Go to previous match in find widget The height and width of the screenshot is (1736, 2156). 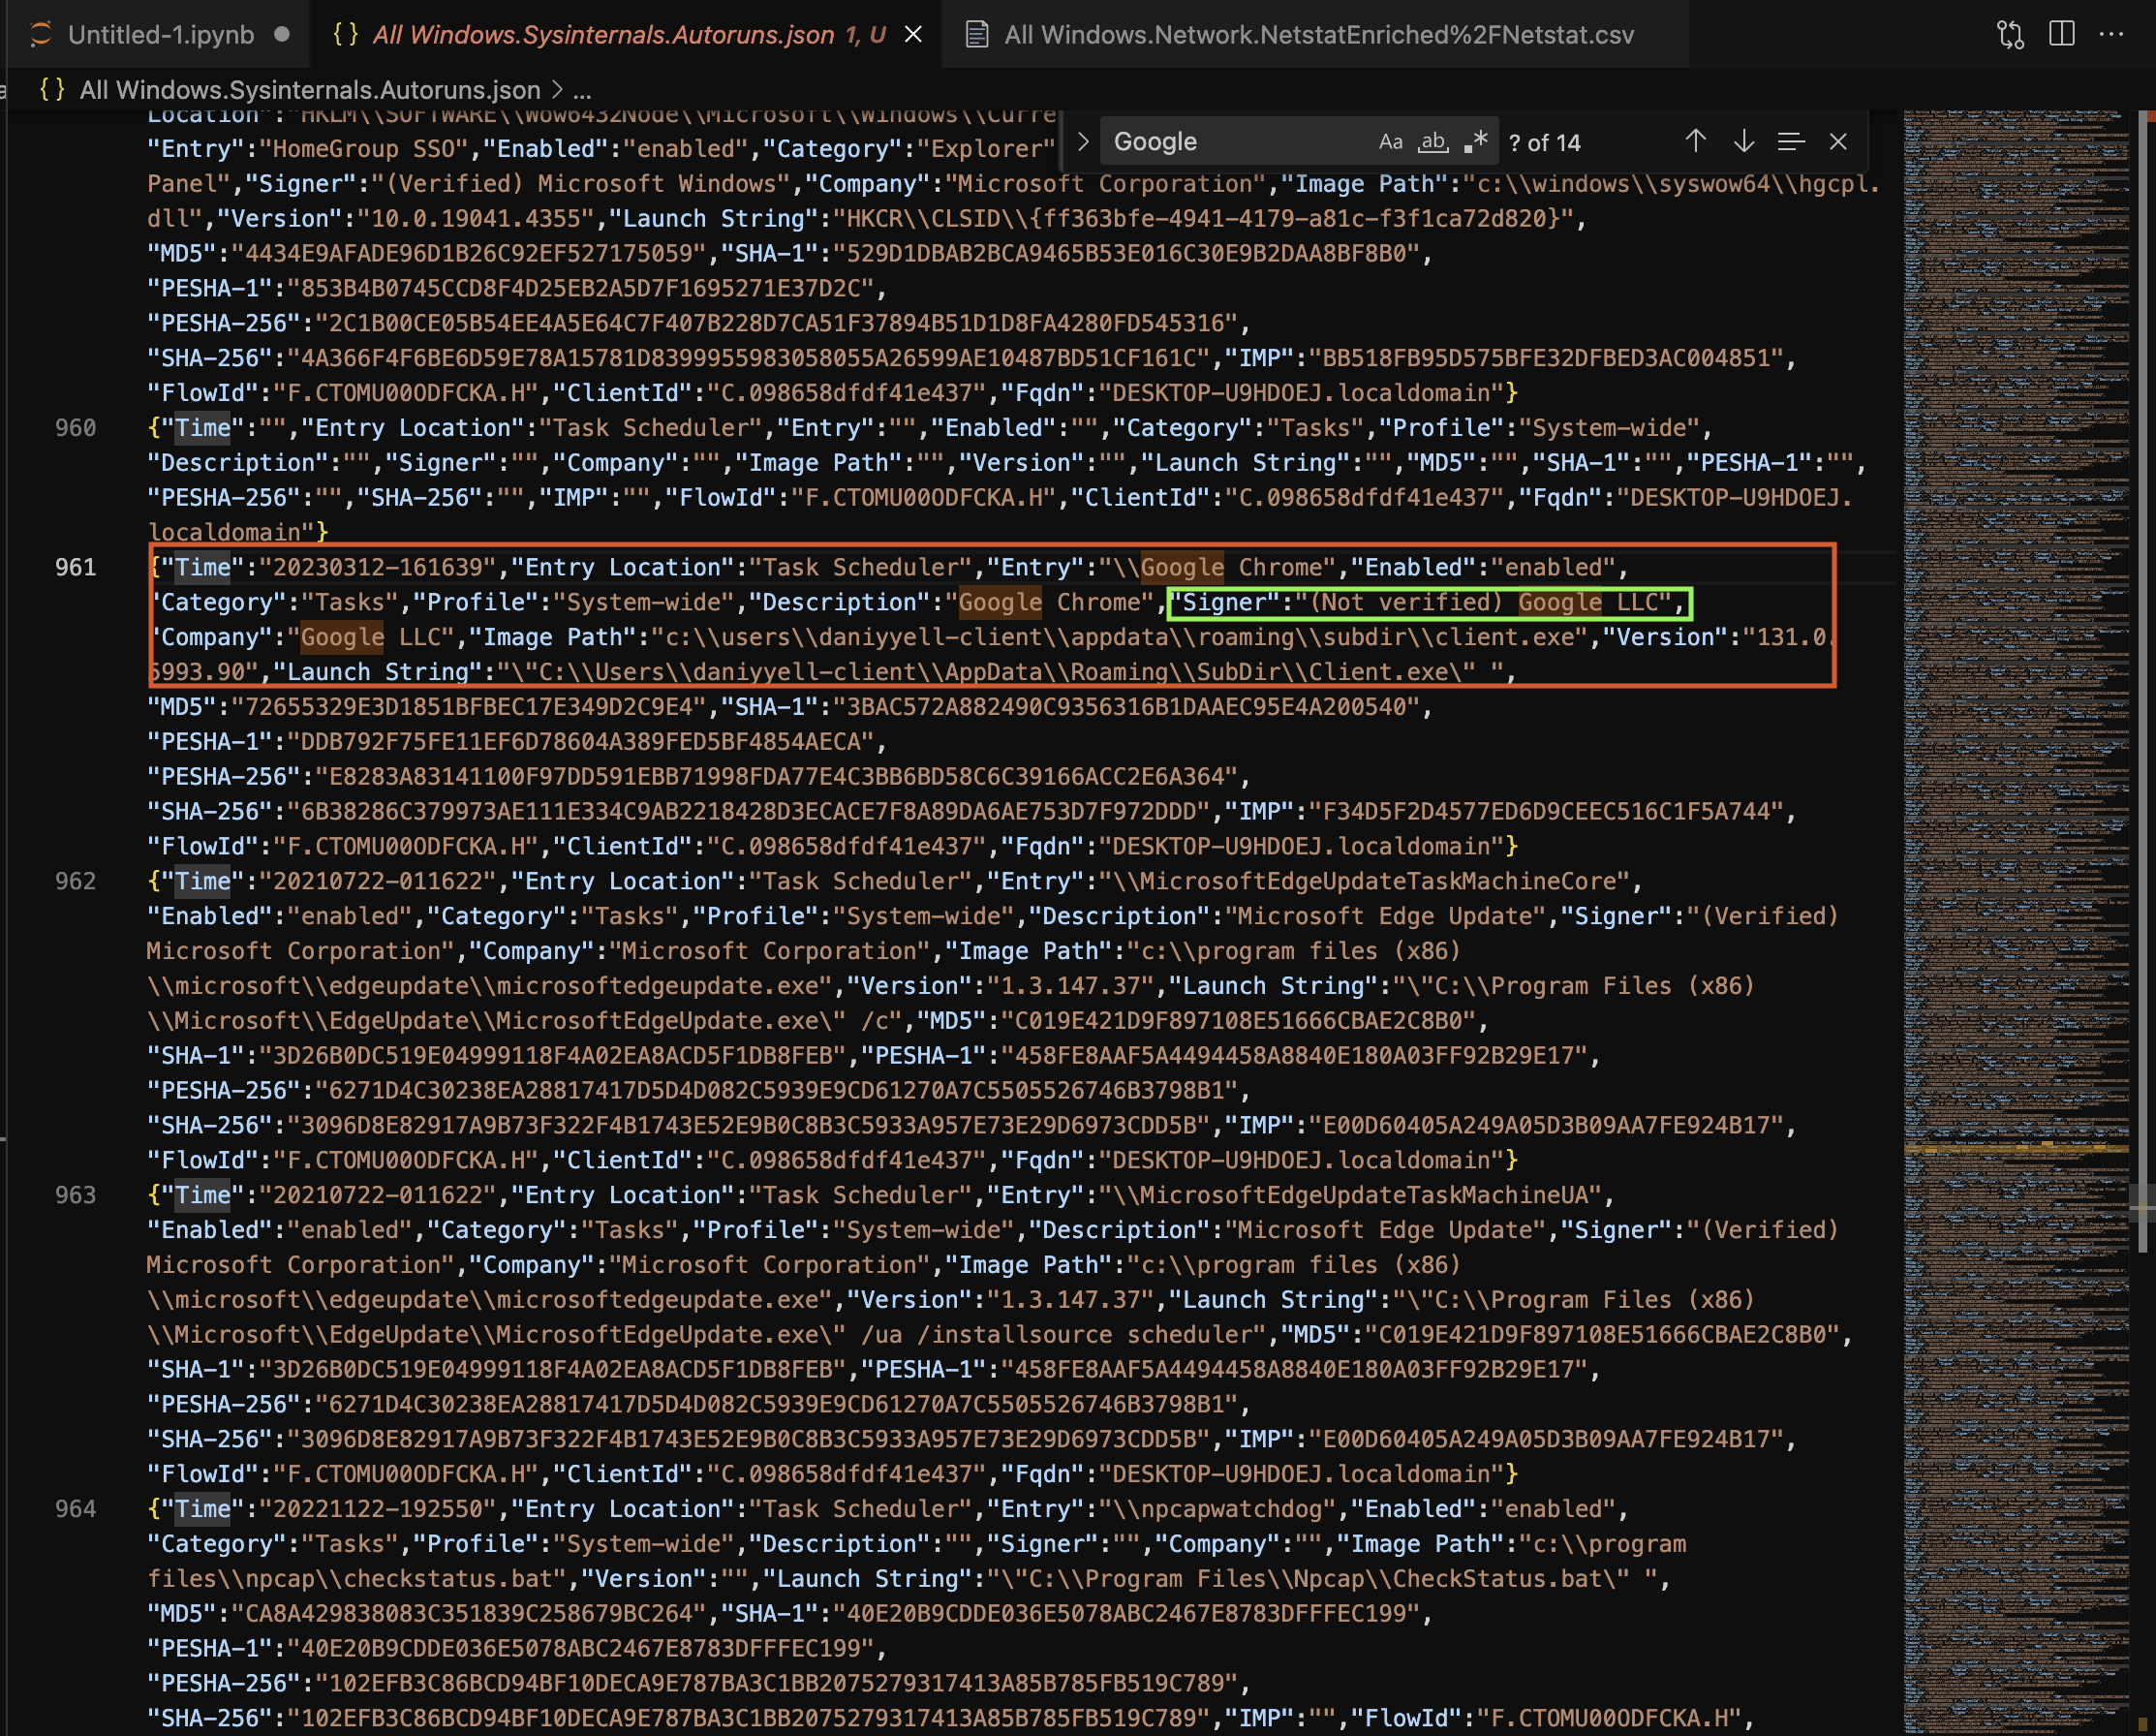coord(1695,142)
